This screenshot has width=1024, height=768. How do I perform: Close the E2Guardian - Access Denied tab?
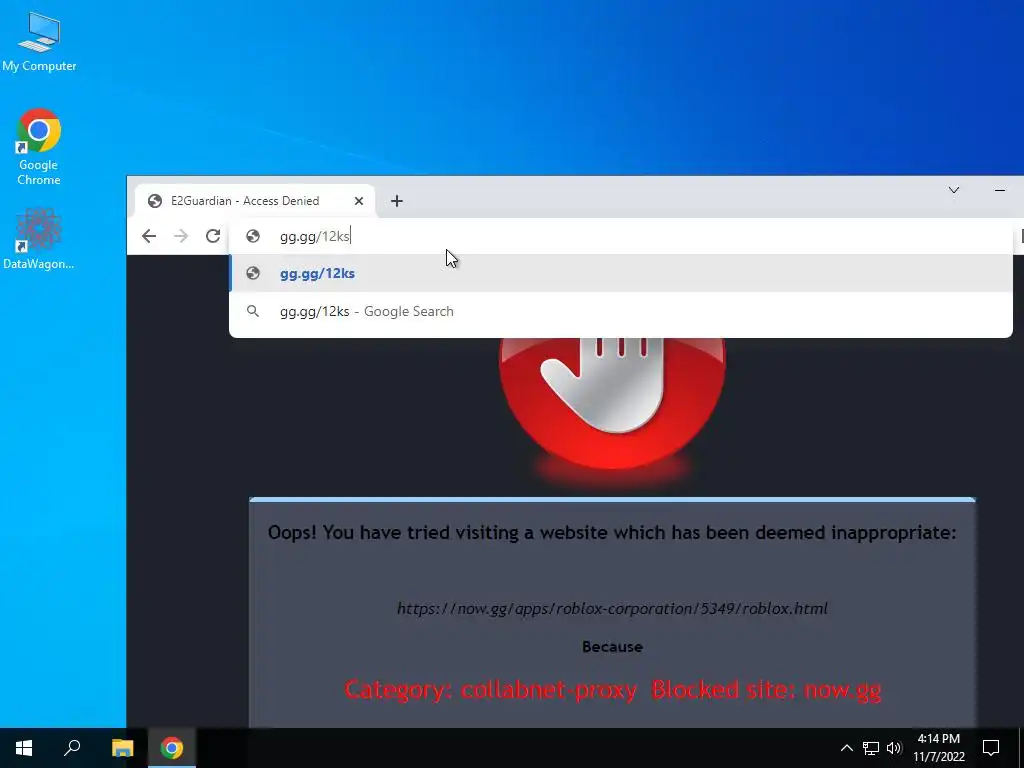359,201
